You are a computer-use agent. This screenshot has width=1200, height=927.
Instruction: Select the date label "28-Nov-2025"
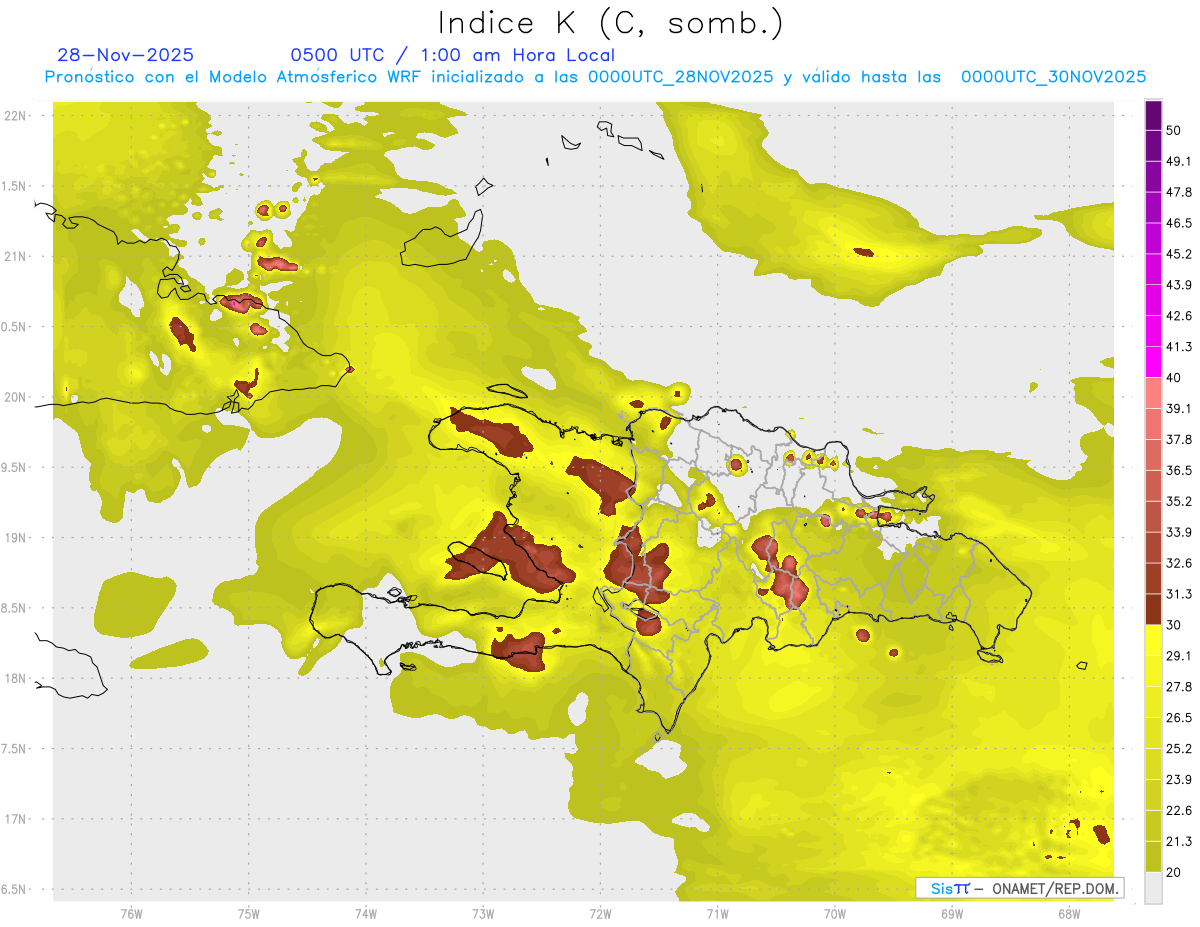(126, 55)
